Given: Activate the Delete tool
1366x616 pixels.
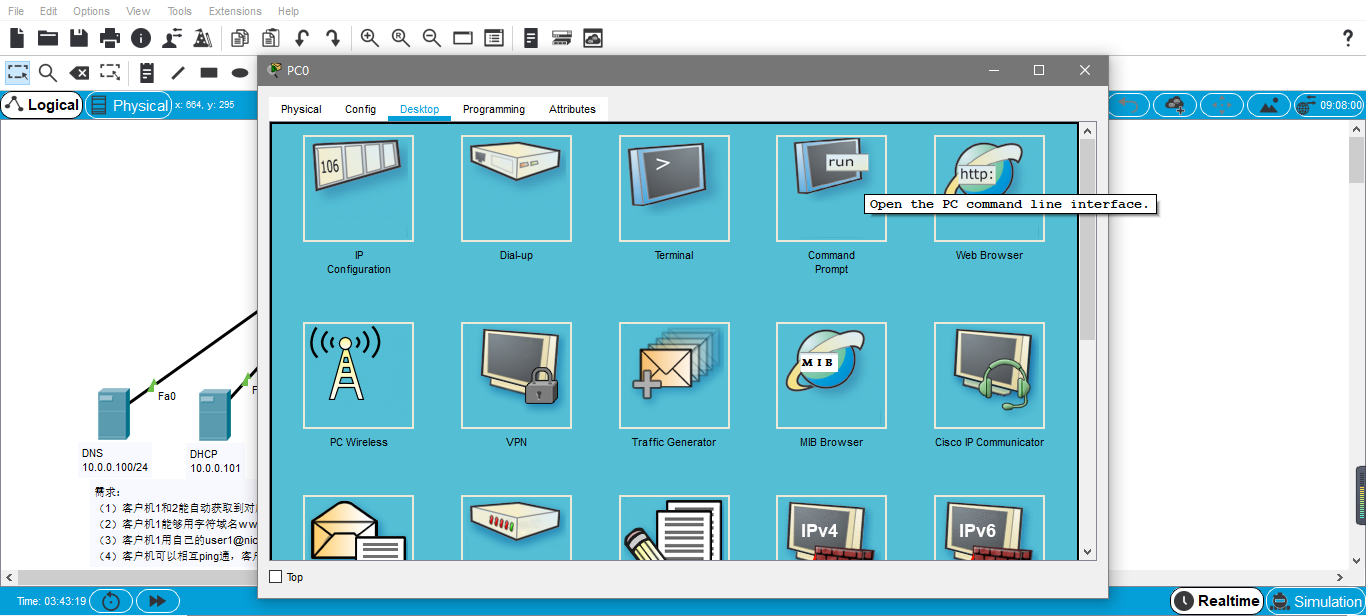Looking at the screenshot, I should 79,72.
